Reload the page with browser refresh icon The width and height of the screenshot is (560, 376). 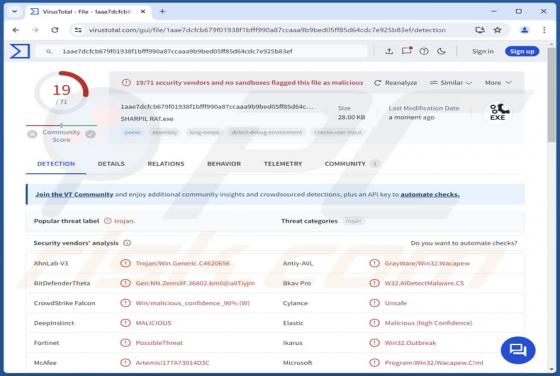(x=55, y=30)
